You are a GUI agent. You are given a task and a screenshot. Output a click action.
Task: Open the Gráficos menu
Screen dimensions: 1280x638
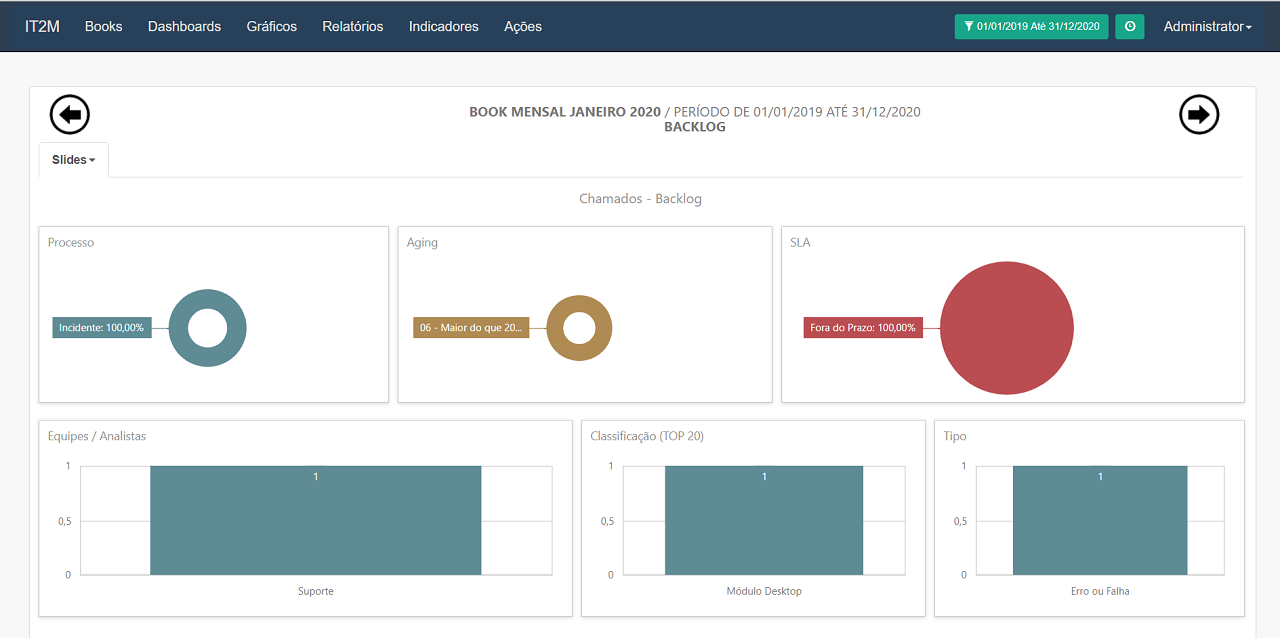271,27
